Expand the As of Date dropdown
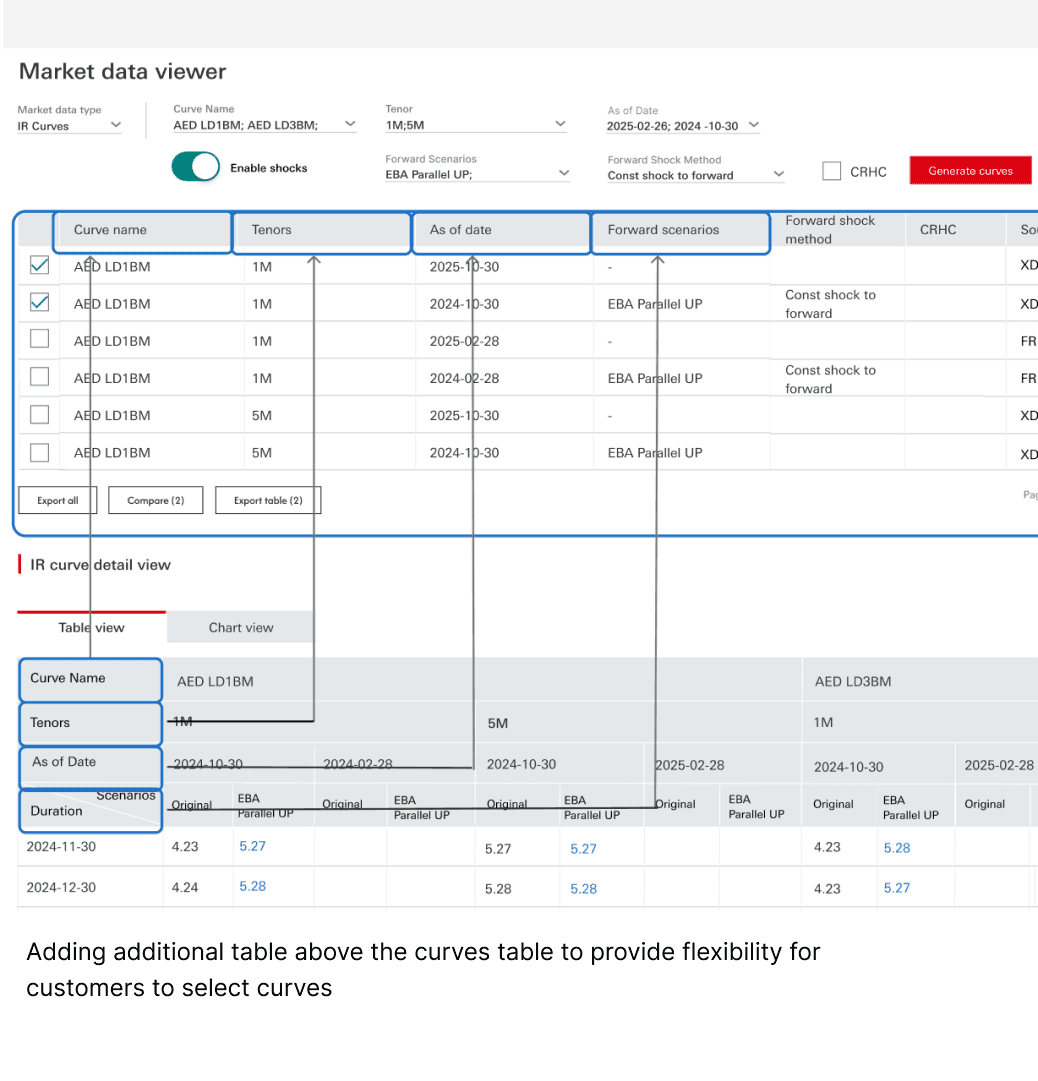 tap(682, 126)
